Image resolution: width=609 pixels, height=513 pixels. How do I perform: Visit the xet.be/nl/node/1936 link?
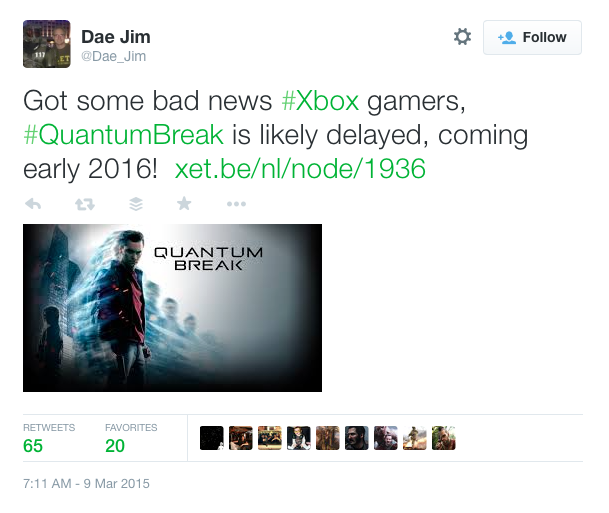coord(300,169)
